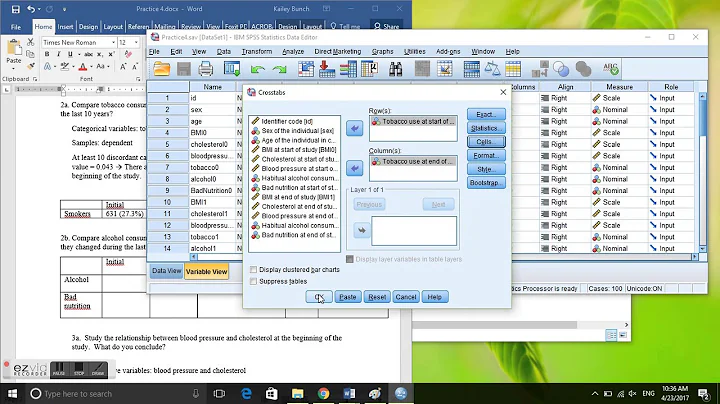Toggle Superscript in Word ribbon
Screen dimensions: 720x404
[x=111, y=54]
